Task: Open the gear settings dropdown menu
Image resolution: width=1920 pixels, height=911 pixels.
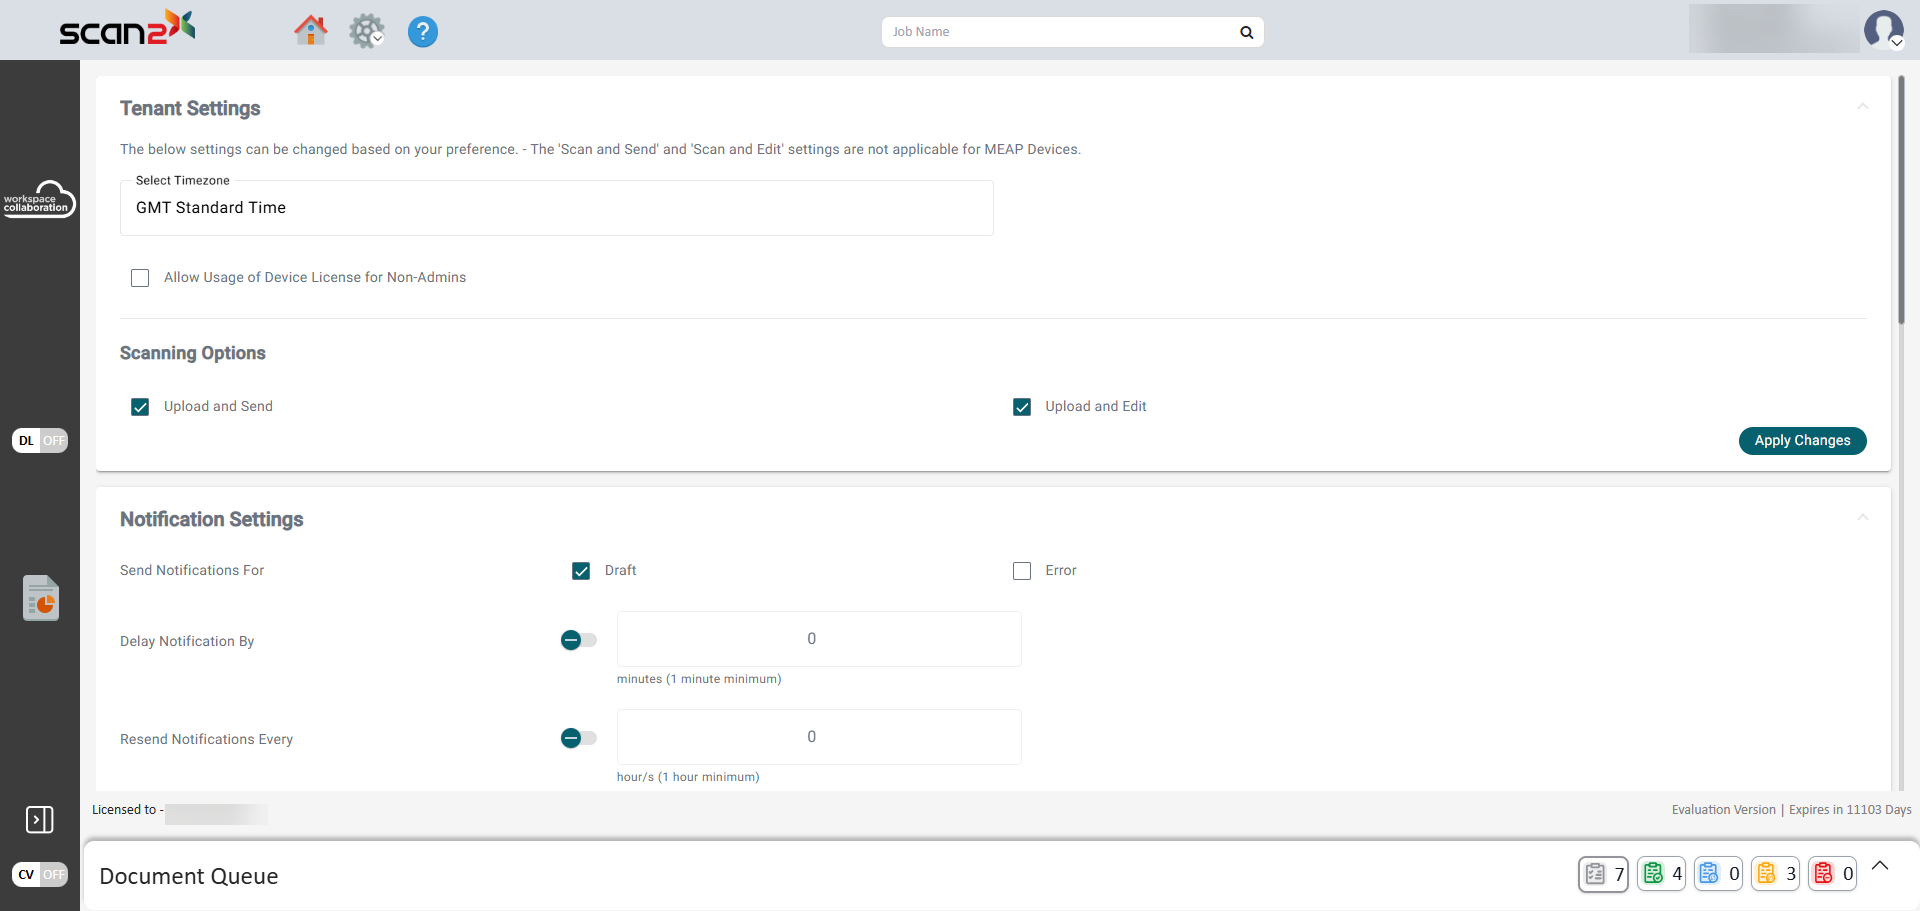Action: [367, 32]
